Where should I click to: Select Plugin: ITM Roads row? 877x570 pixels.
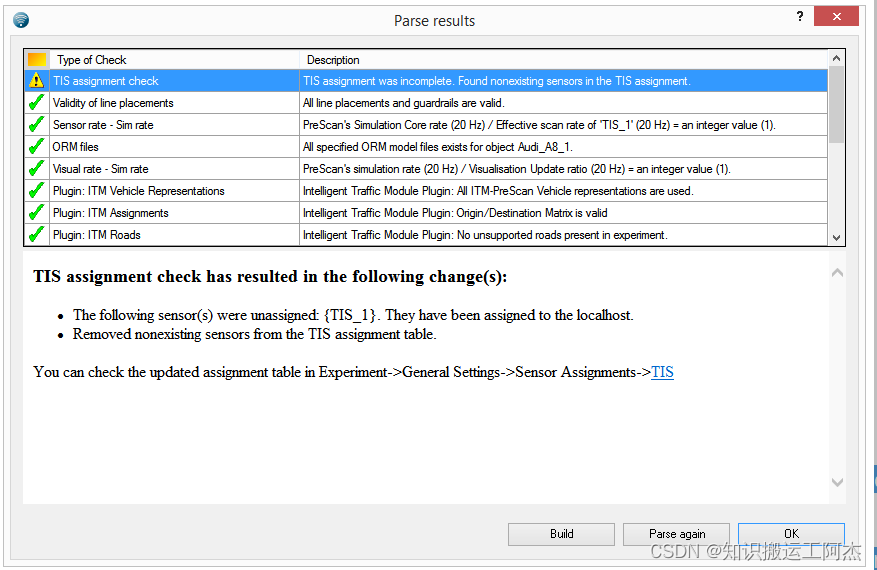(x=426, y=234)
